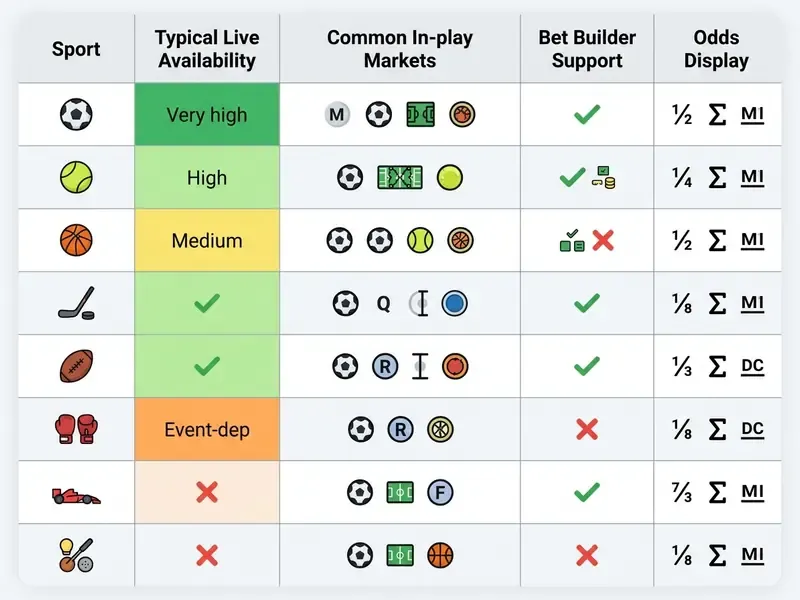The image size is (800, 600).
Task: Click the tennis ball sport icon
Action: point(76,177)
